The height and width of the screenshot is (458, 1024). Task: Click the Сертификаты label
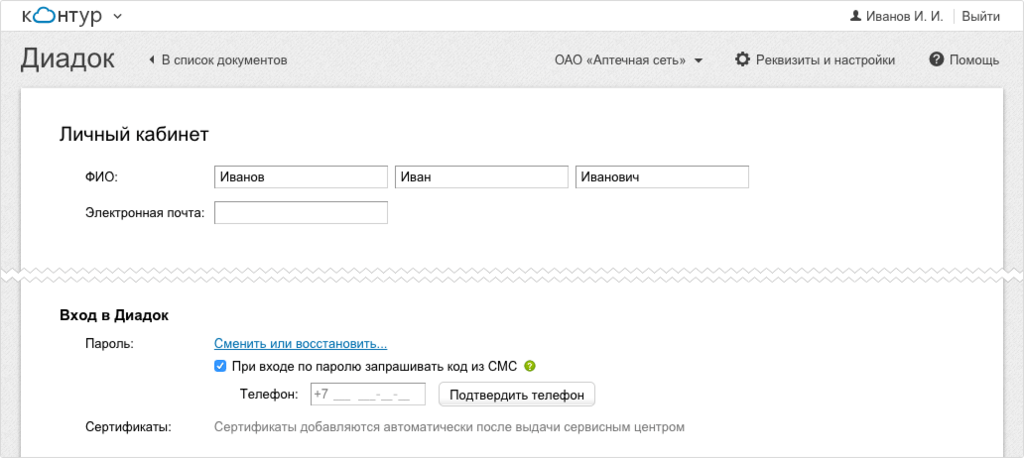pyautogui.click(x=128, y=428)
